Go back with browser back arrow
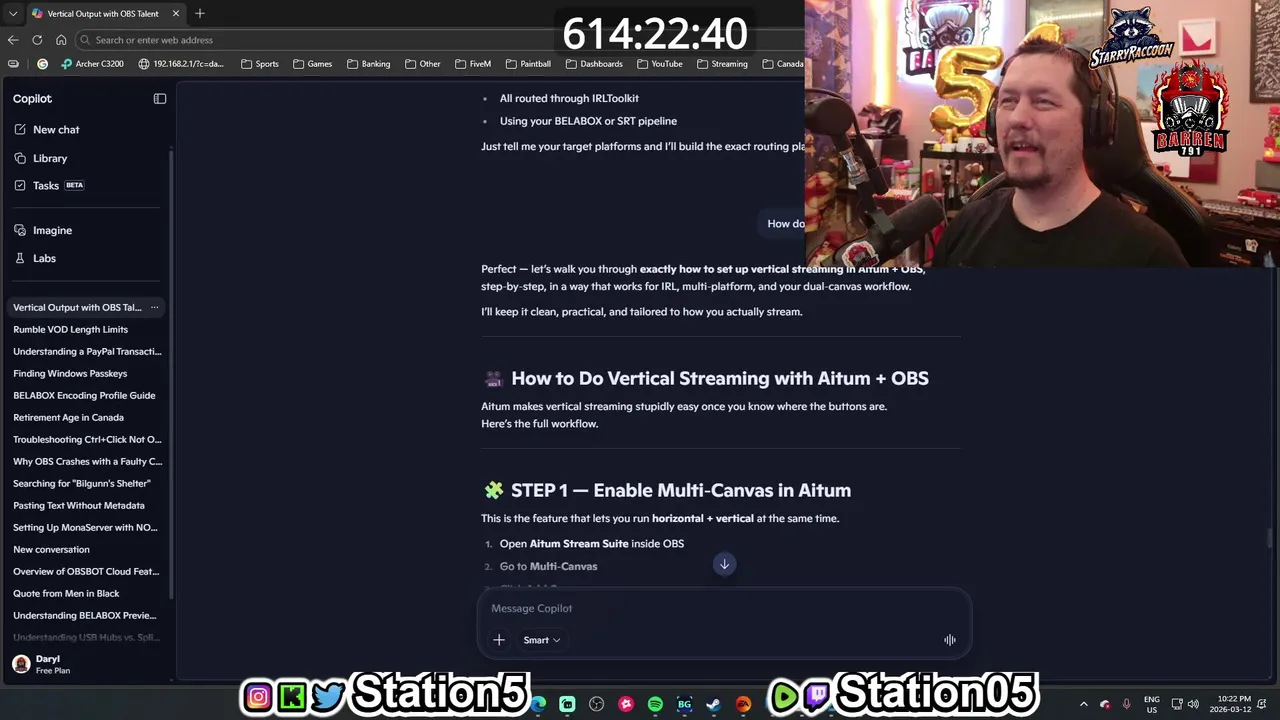The width and height of the screenshot is (1280, 720). coord(13,40)
